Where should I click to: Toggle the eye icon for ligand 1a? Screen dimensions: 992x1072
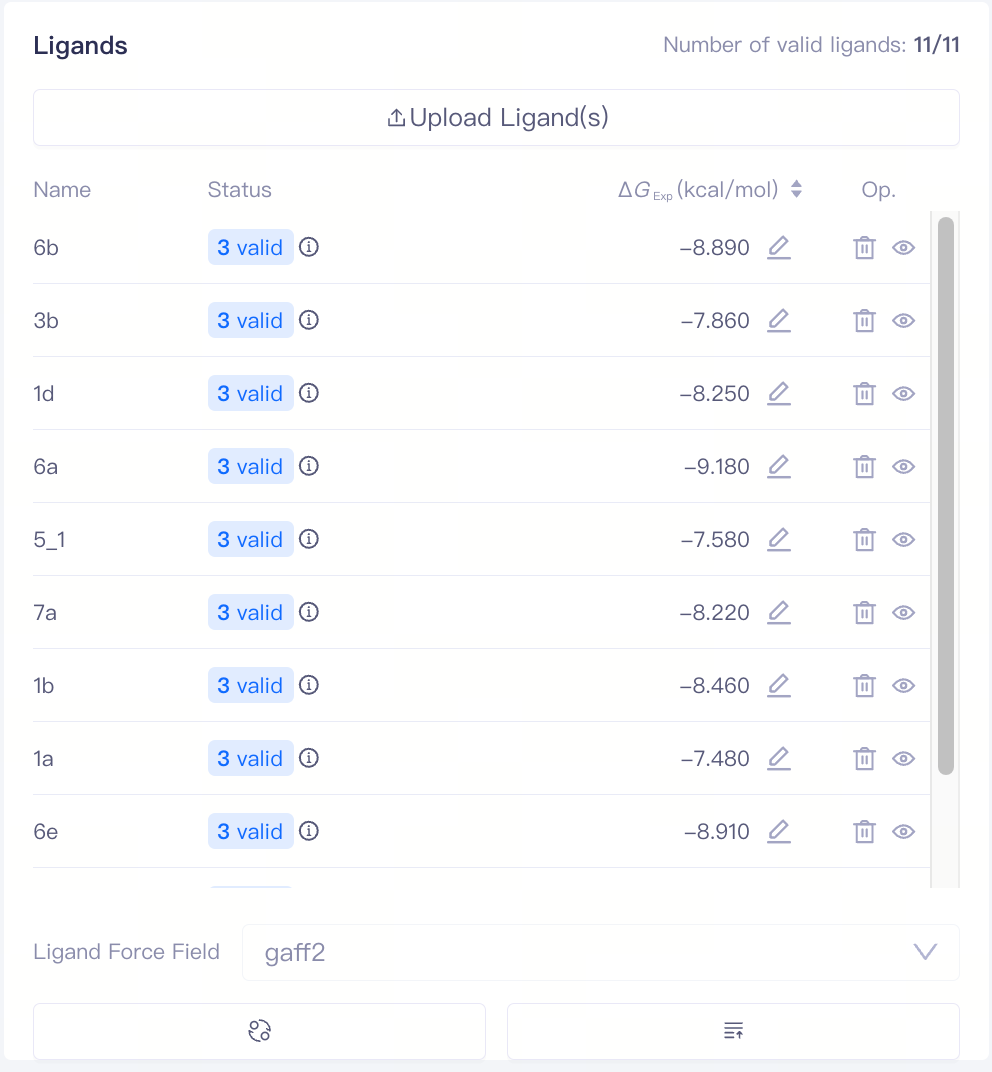point(904,759)
